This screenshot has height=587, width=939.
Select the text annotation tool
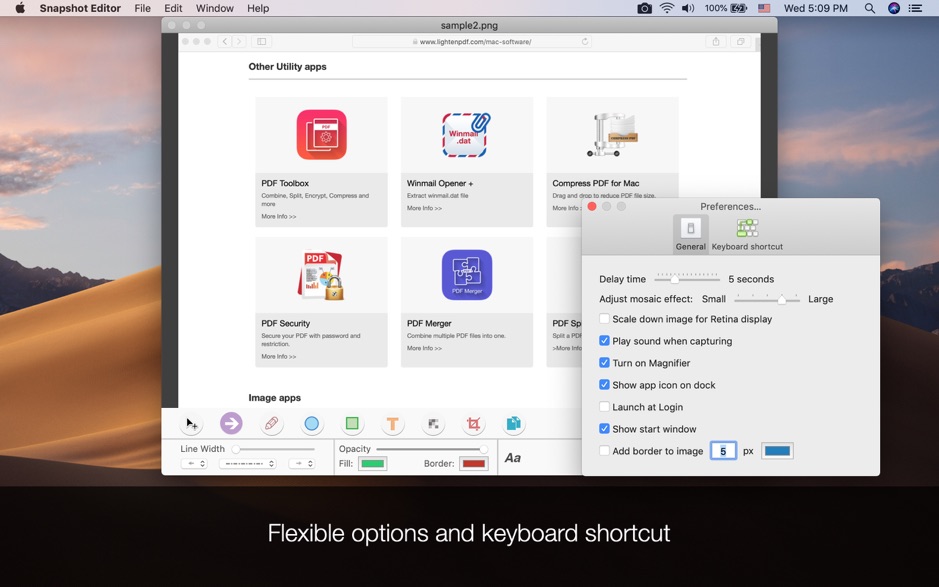(x=393, y=423)
